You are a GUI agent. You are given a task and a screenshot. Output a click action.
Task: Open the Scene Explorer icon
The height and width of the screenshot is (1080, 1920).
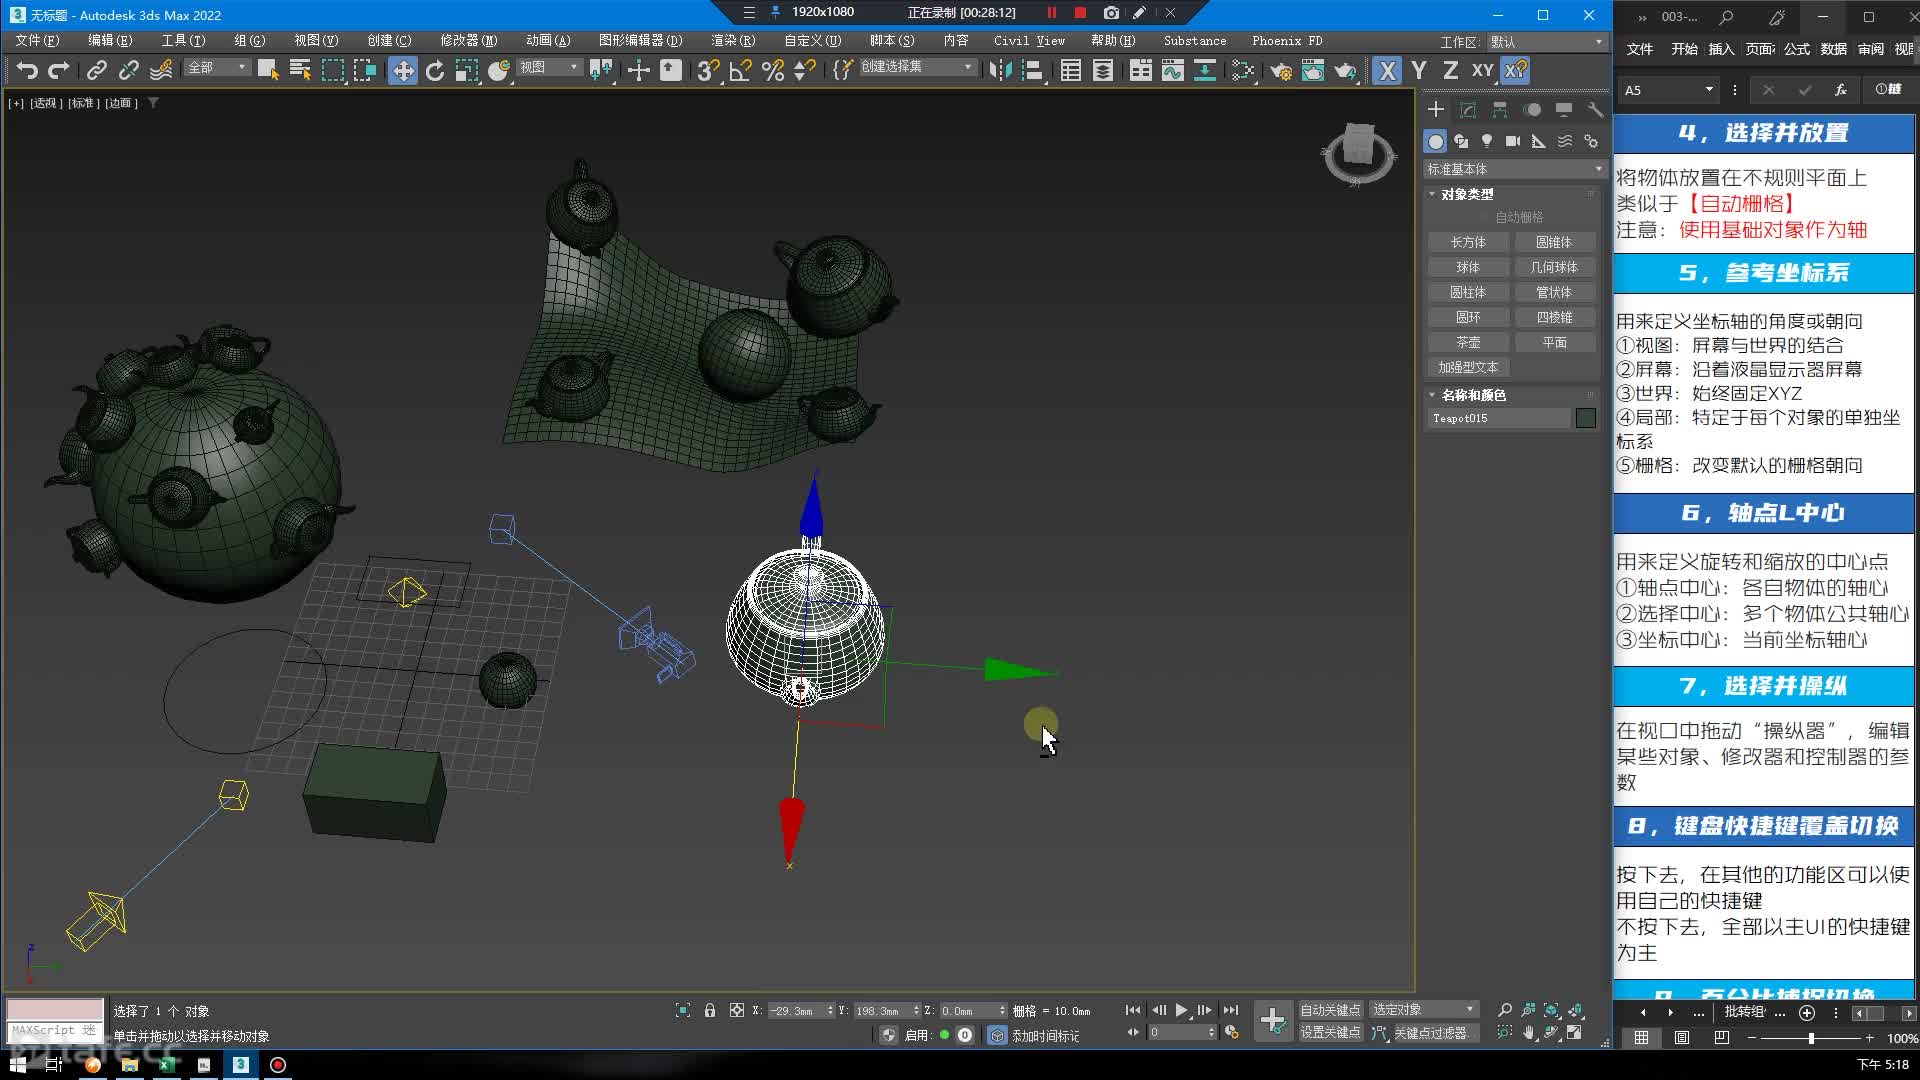coord(1070,70)
